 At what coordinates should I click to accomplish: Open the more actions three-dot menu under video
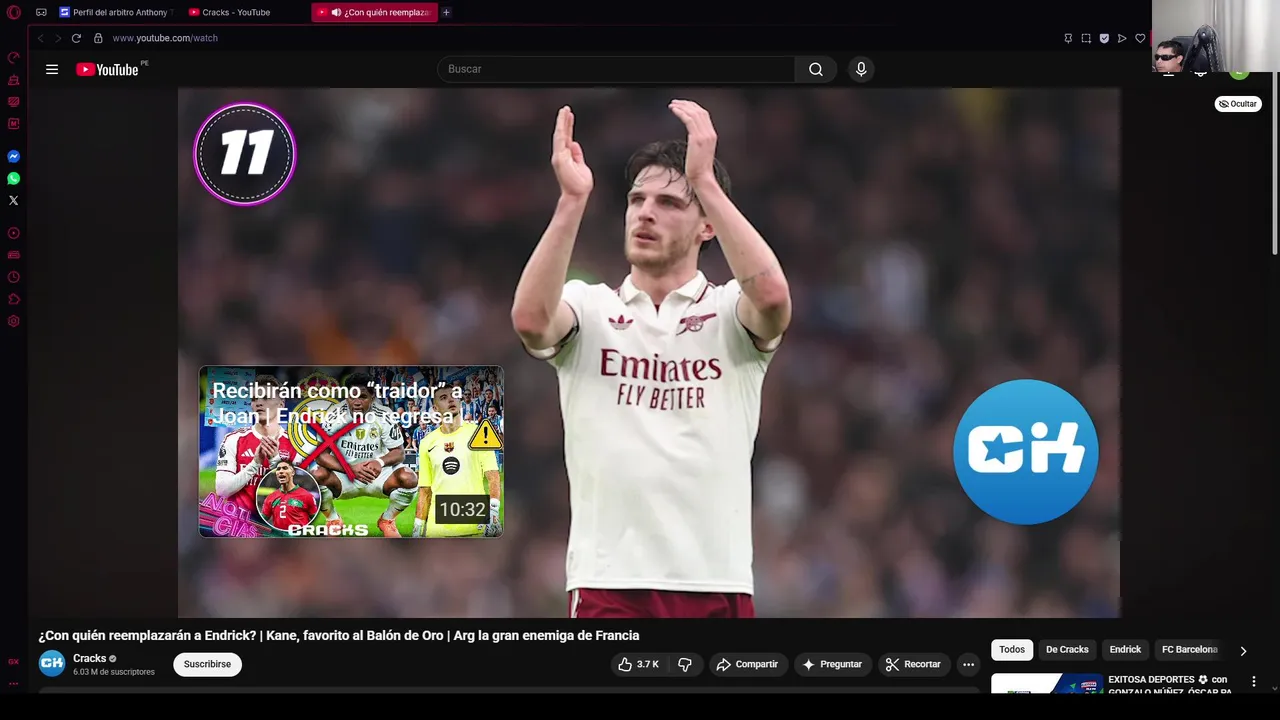pos(968,664)
